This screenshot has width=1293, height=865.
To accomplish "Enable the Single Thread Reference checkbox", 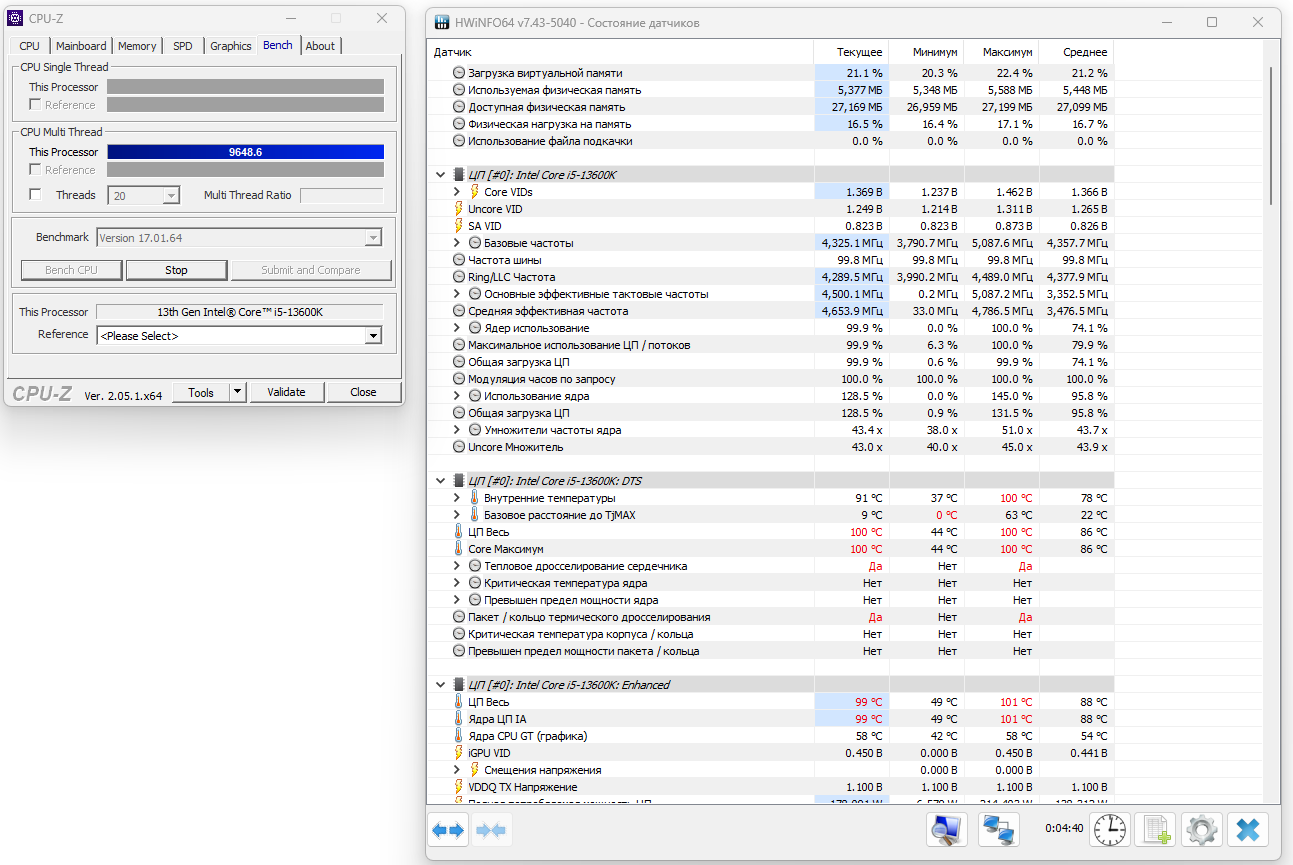I will [x=35, y=105].
